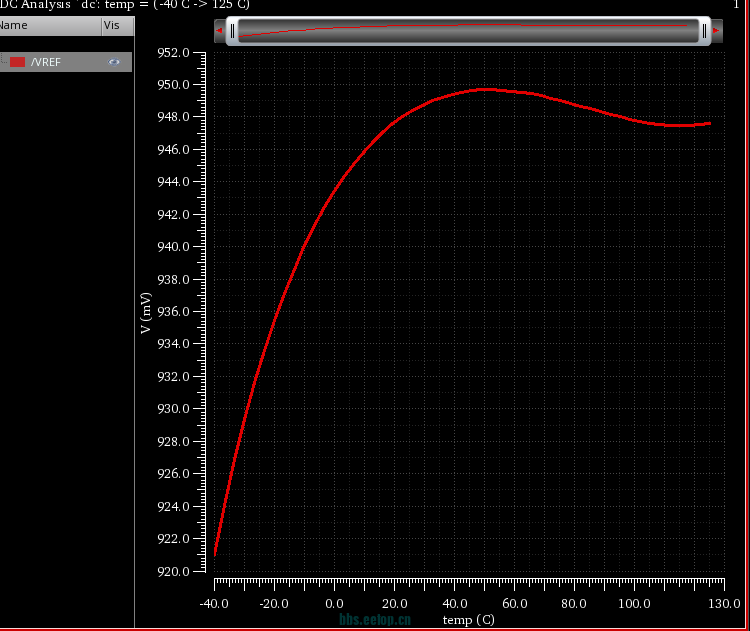
Task: Click the 60.0 x-axis tick value
Action: (515, 604)
